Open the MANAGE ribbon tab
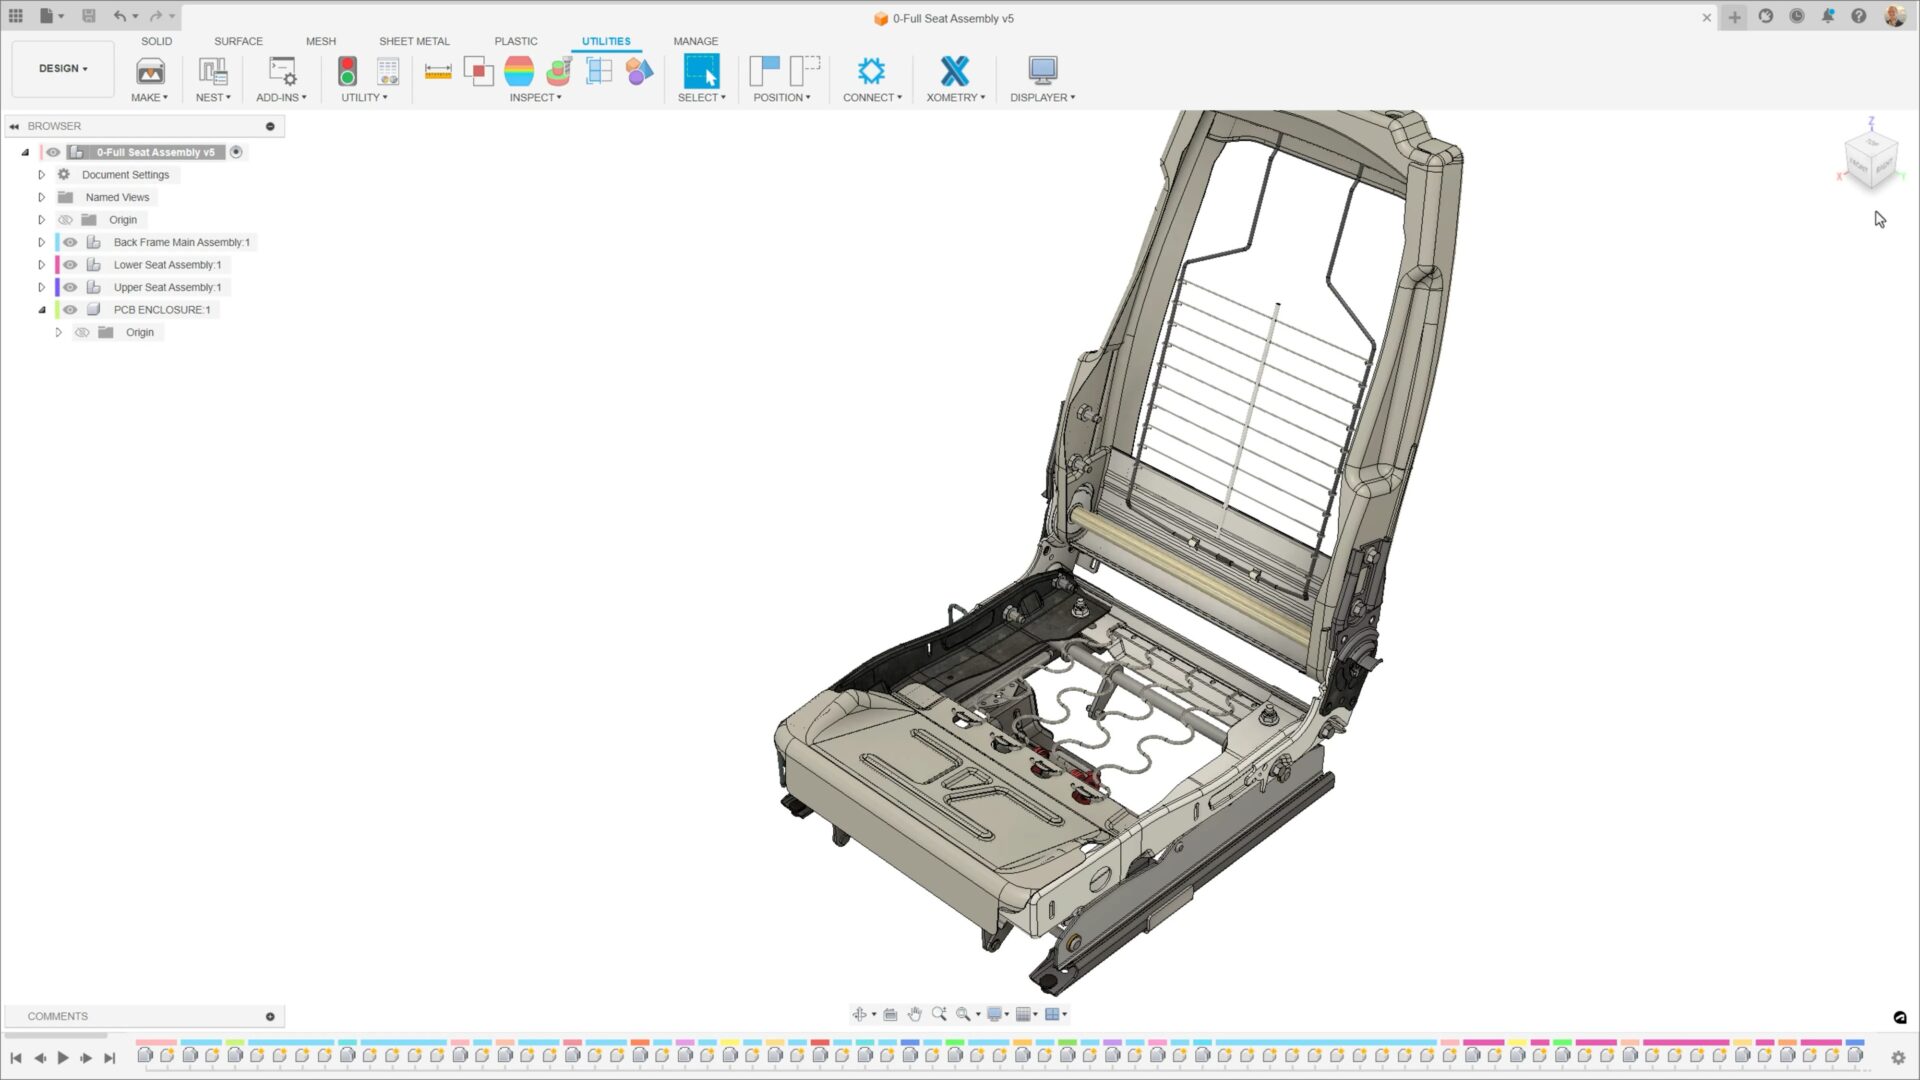 point(696,41)
